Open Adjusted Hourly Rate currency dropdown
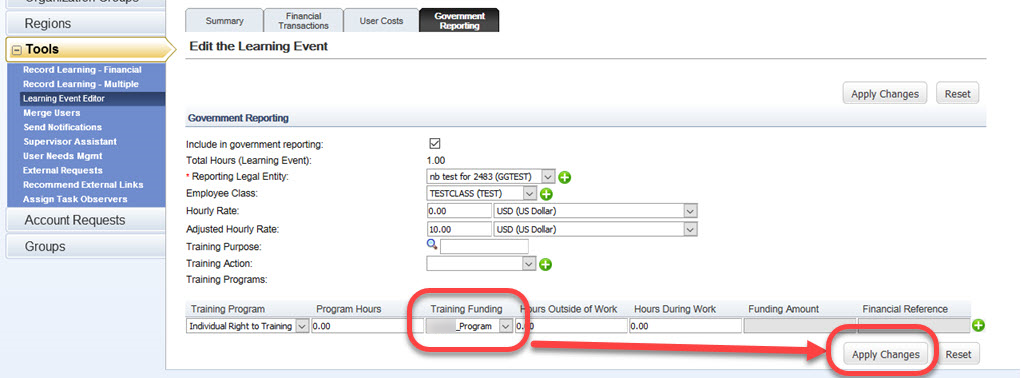The image size is (1021, 378). (690, 229)
